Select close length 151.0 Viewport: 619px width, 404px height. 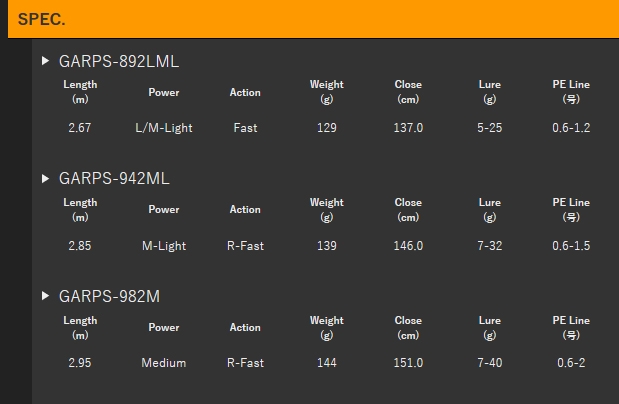pos(408,363)
